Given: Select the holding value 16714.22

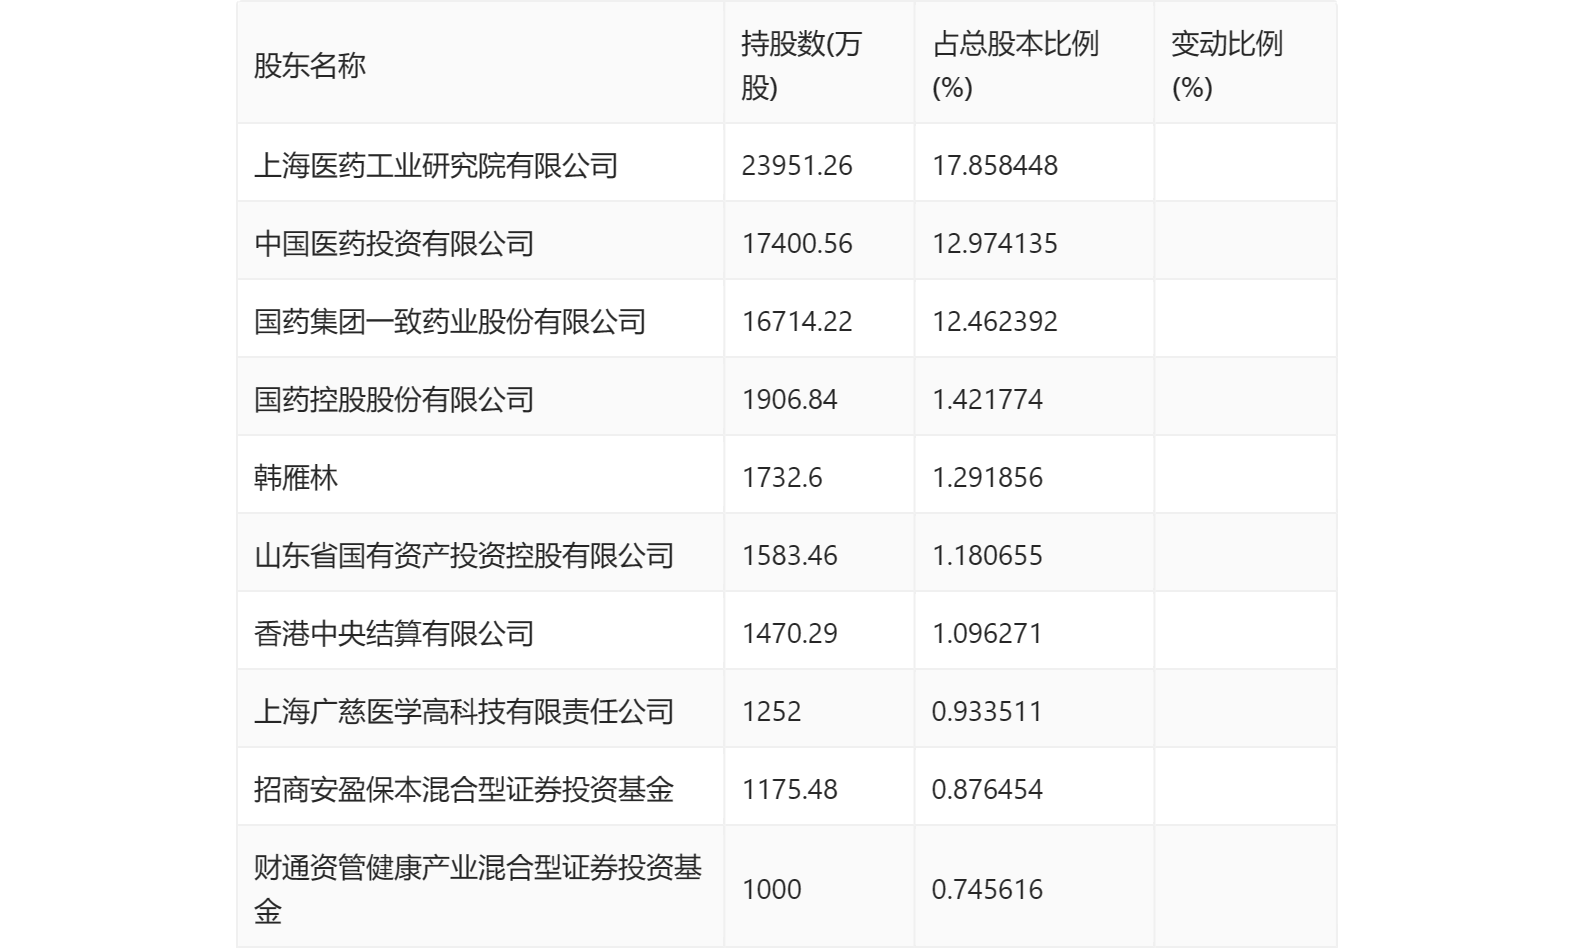Looking at the screenshot, I should tap(797, 321).
